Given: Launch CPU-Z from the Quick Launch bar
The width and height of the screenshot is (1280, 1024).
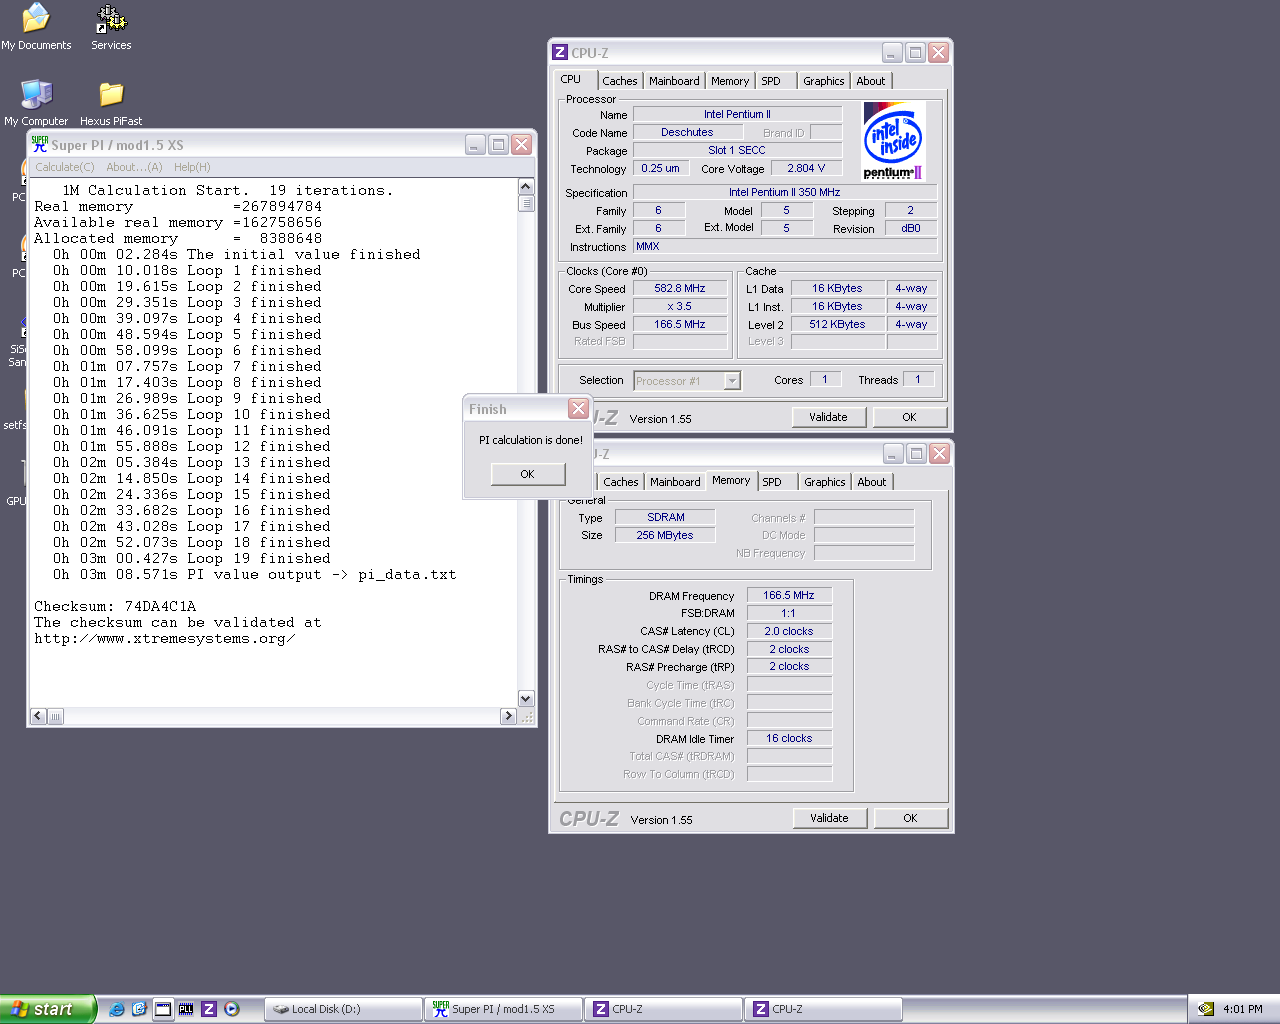Looking at the screenshot, I should (x=209, y=1009).
